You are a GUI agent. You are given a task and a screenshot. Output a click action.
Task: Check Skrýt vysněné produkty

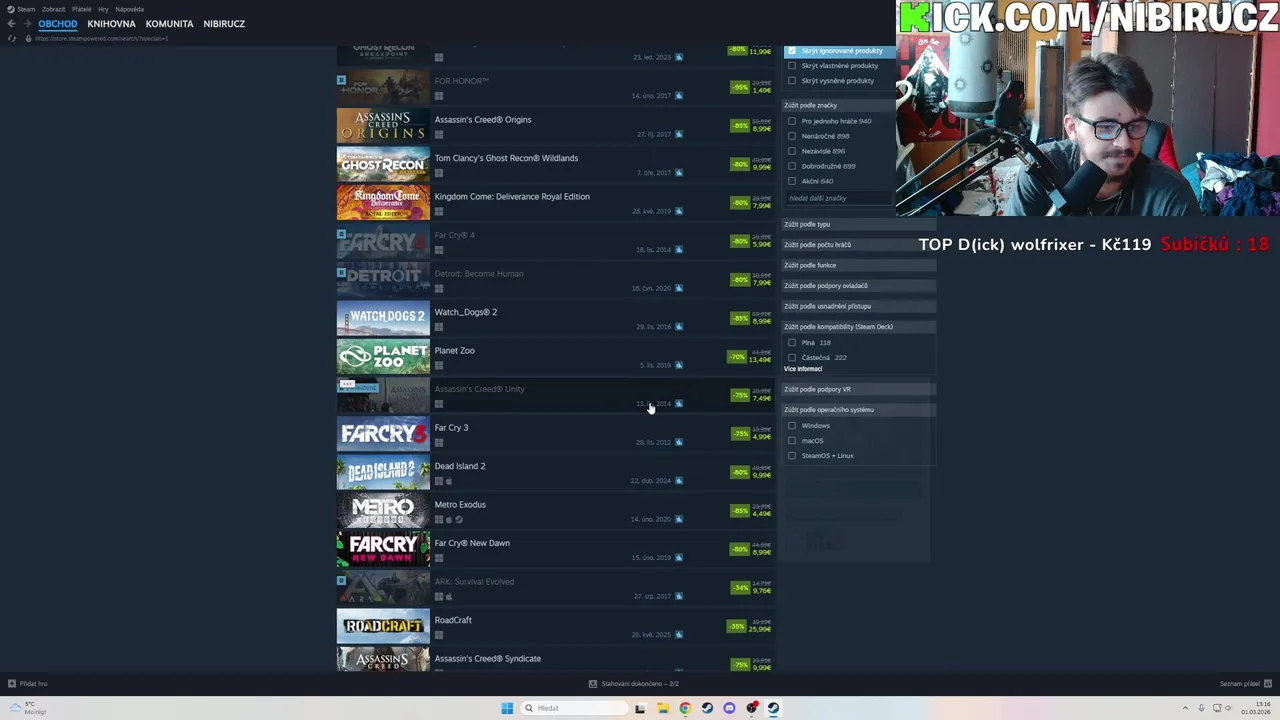click(x=792, y=80)
